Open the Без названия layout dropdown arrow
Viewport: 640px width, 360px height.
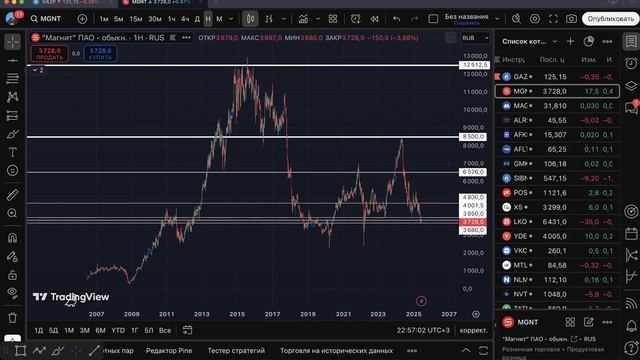(x=497, y=19)
